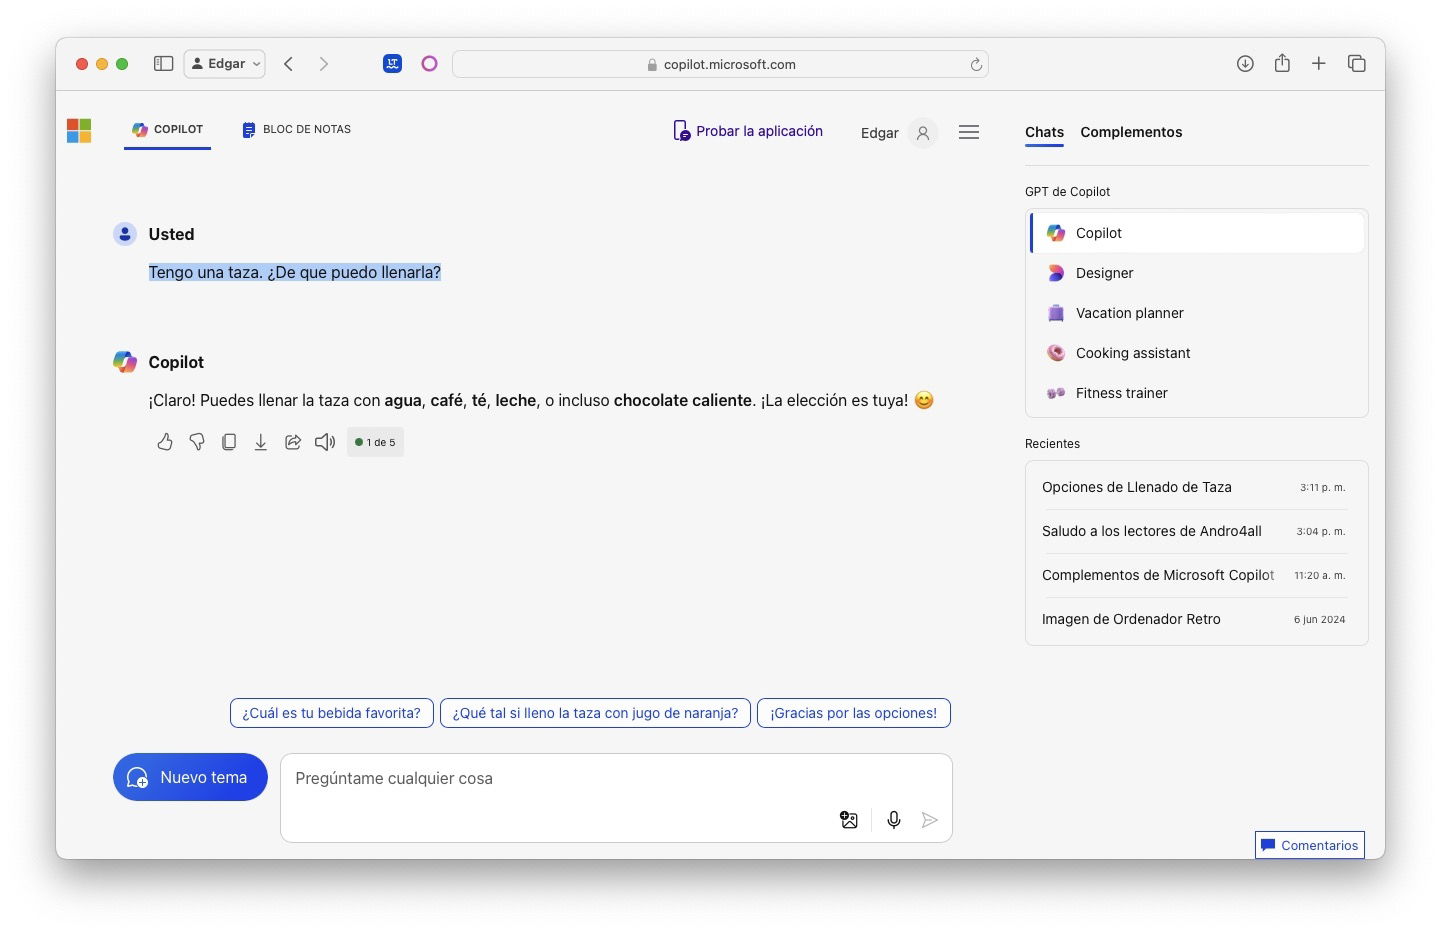Click the Copilot logo beside the response

(x=125, y=362)
